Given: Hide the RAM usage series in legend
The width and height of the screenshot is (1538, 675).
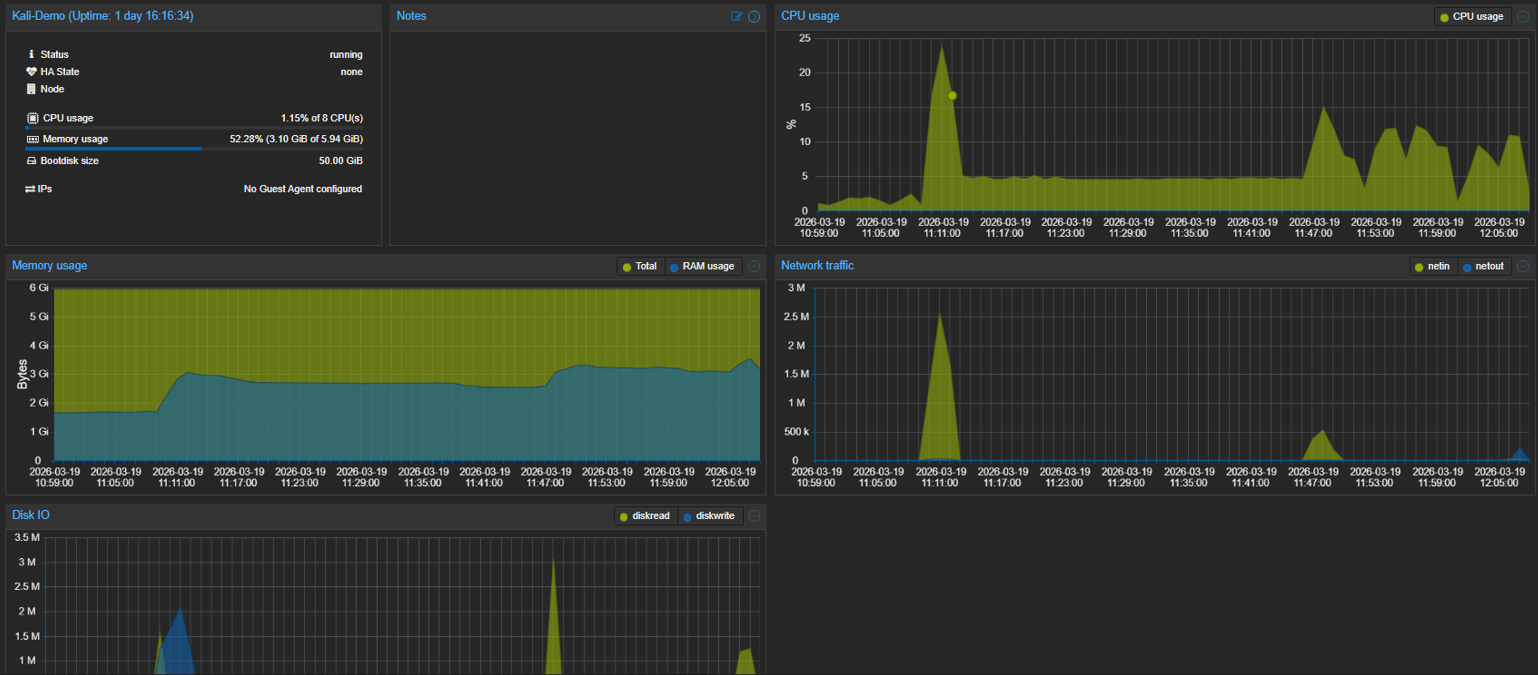Looking at the screenshot, I should [x=703, y=266].
